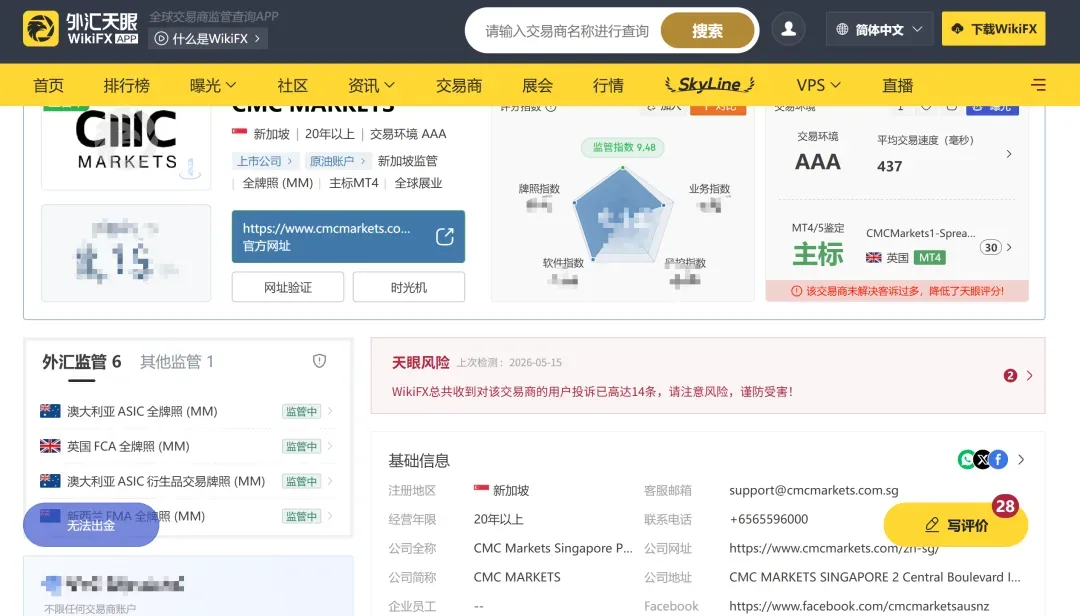Open the 澳大利亚 ASIC 全牌照 (MM) row arrow
Viewport: 1080px width, 616px height.
[330, 411]
